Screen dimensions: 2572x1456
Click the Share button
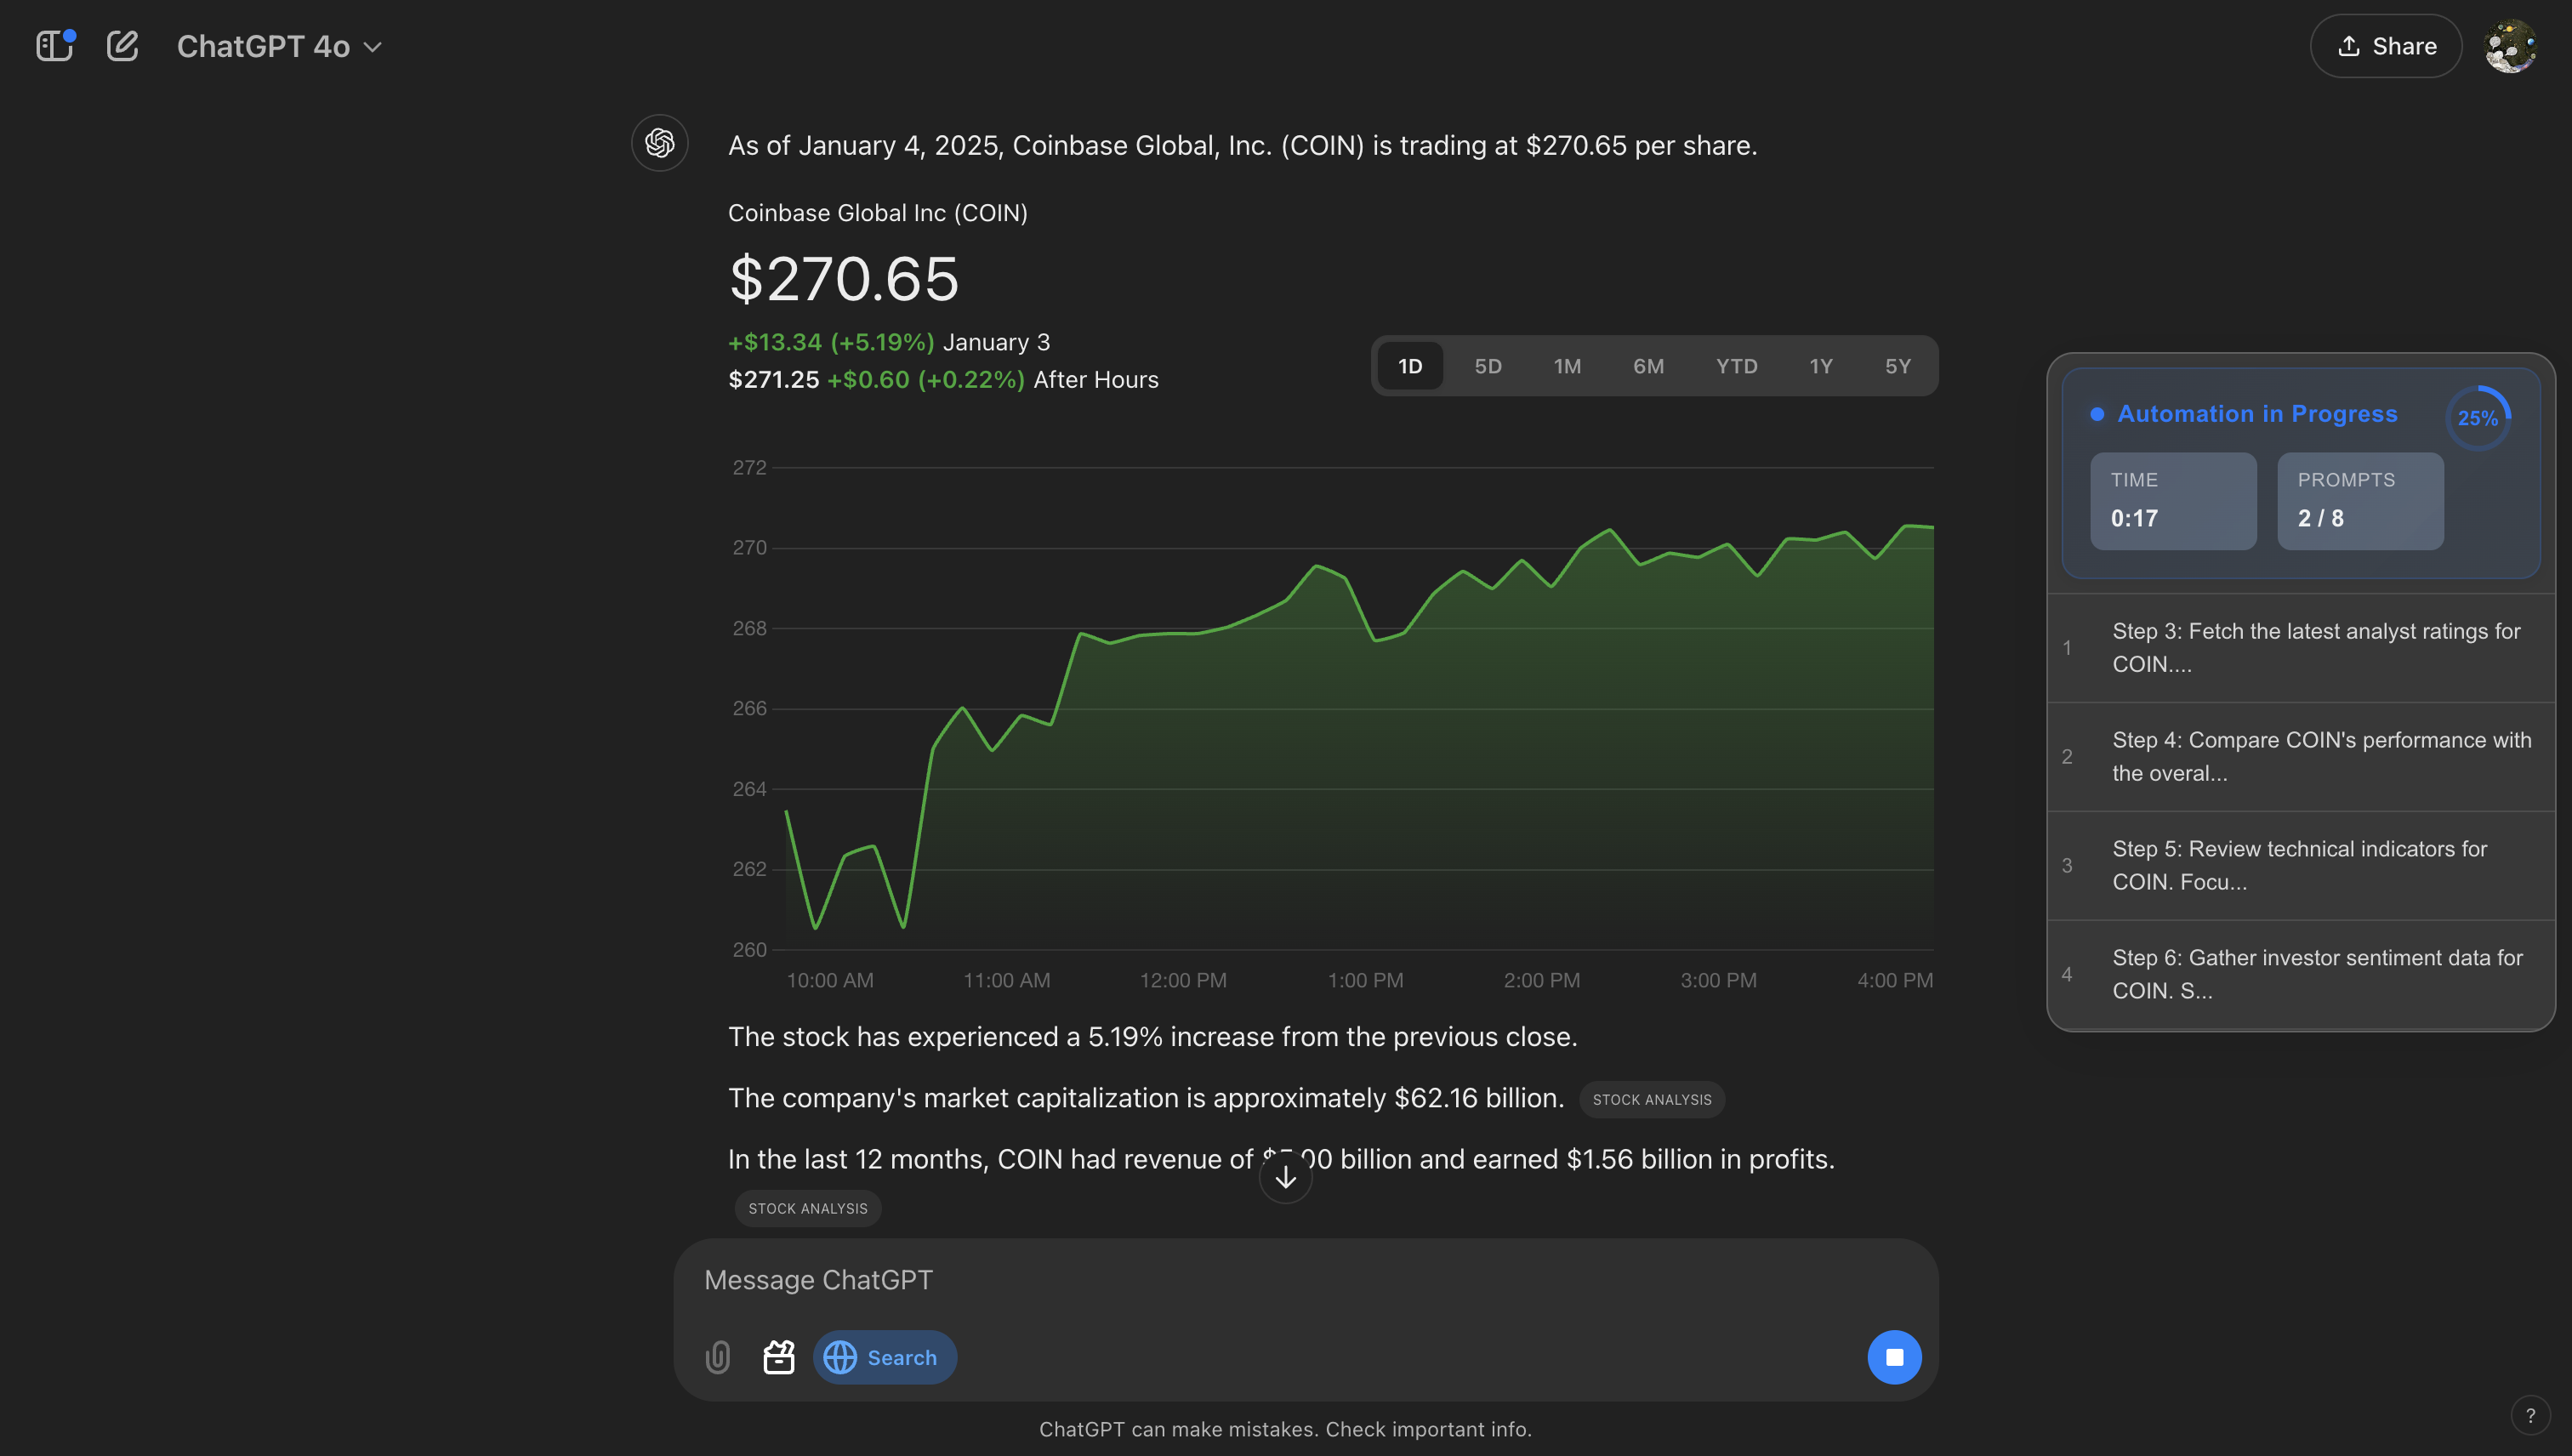pos(2386,46)
